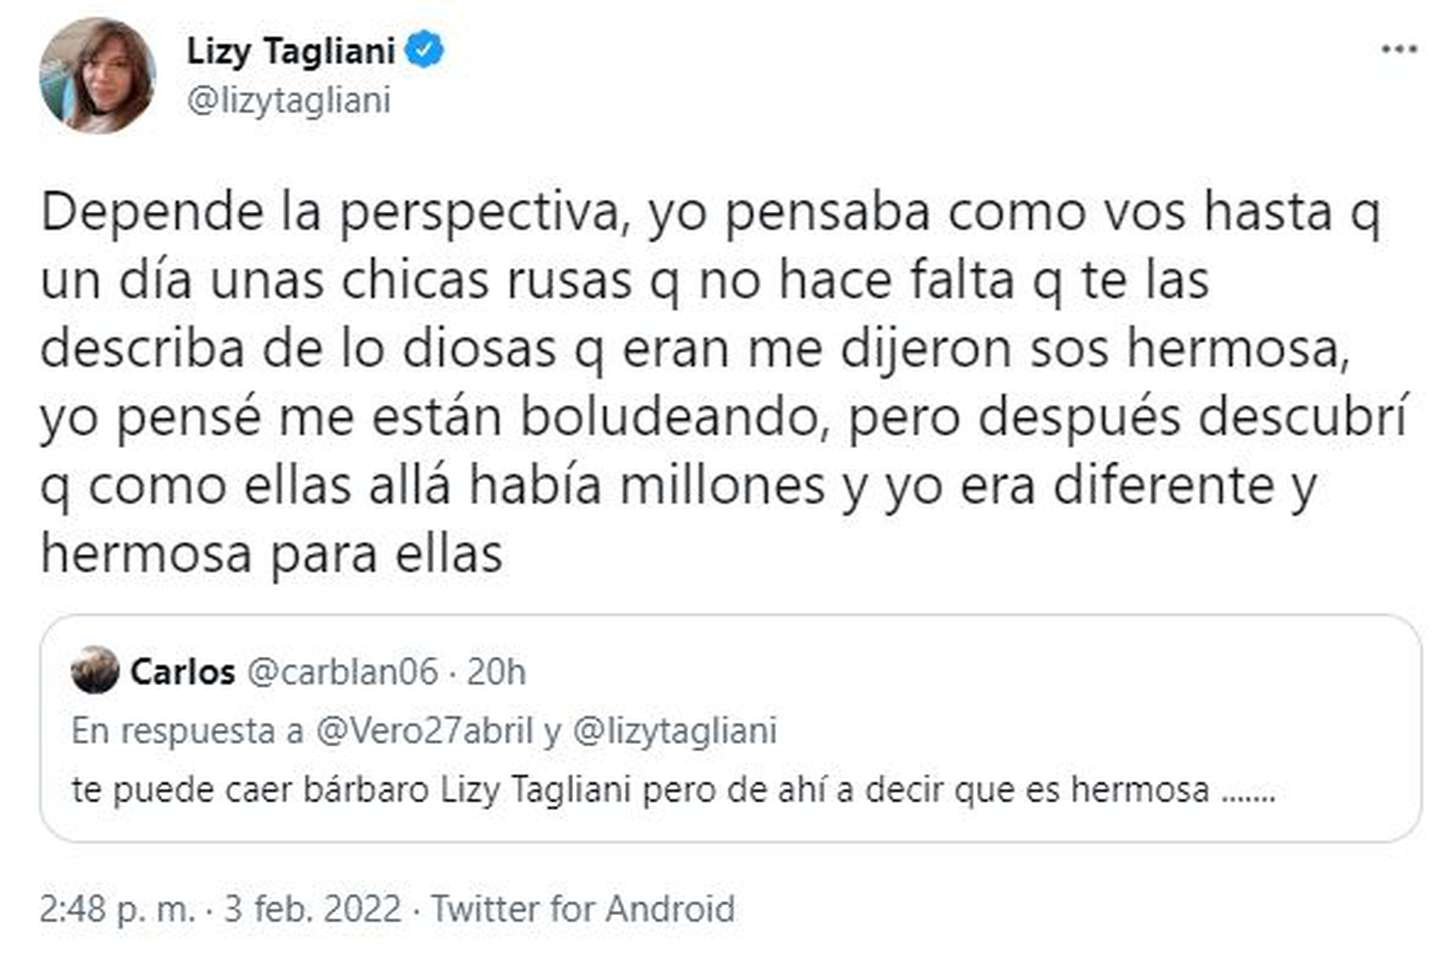Open the @lizytagliani handle under the name
This screenshot has height=968, width=1440.
[288, 101]
